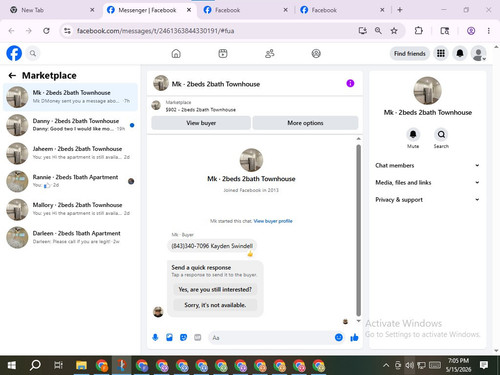This screenshot has height=375, width=500.
Task: Open Chrome profile avatar icon
Action: click(x=471, y=31)
